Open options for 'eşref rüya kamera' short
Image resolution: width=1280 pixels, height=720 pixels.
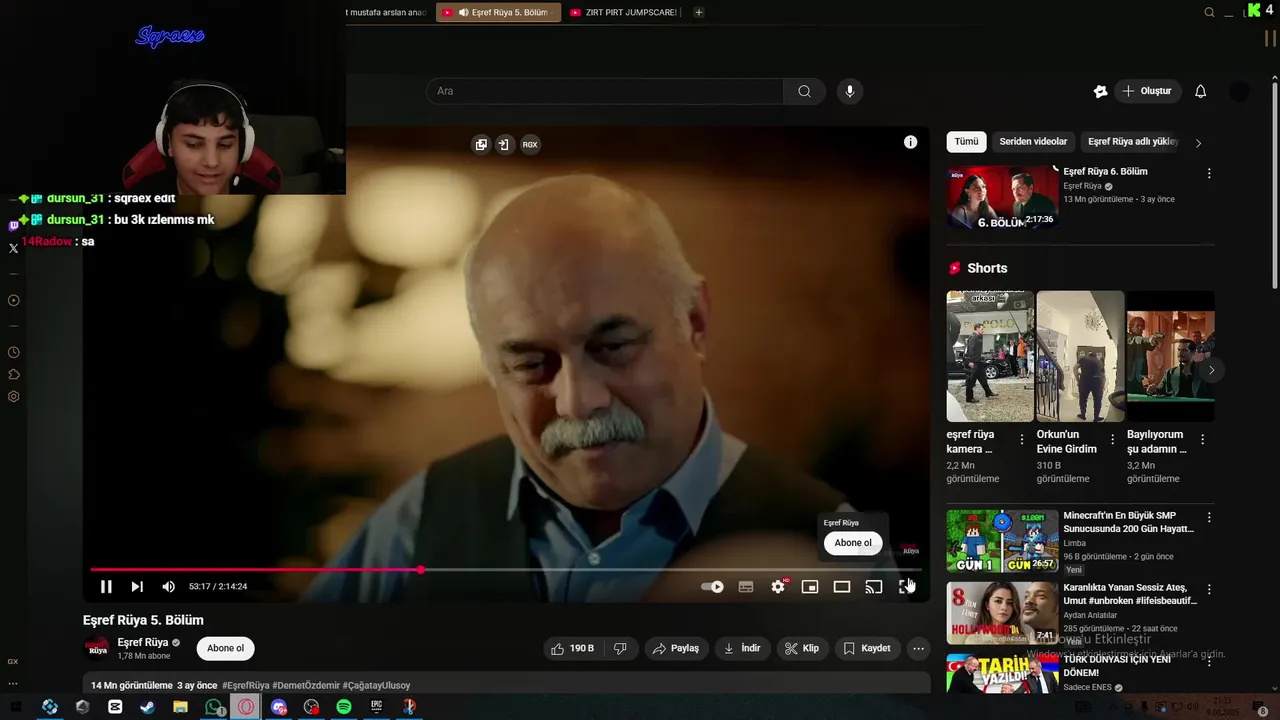pyautogui.click(x=1021, y=440)
